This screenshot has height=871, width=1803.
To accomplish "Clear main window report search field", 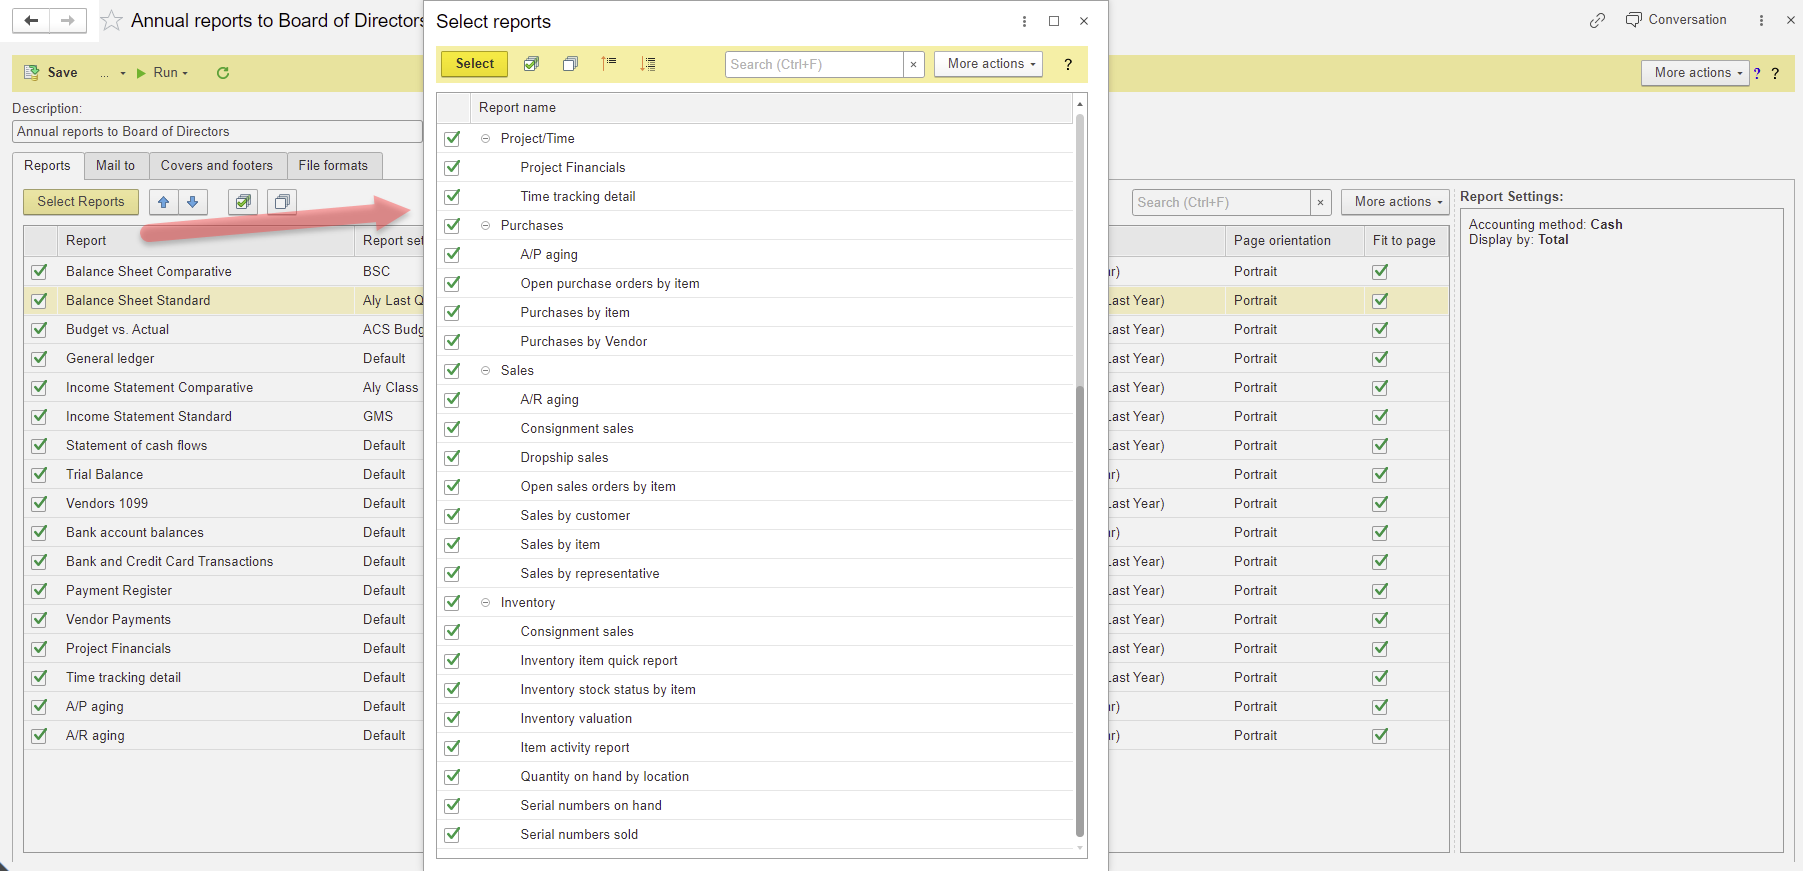I will (1320, 202).
